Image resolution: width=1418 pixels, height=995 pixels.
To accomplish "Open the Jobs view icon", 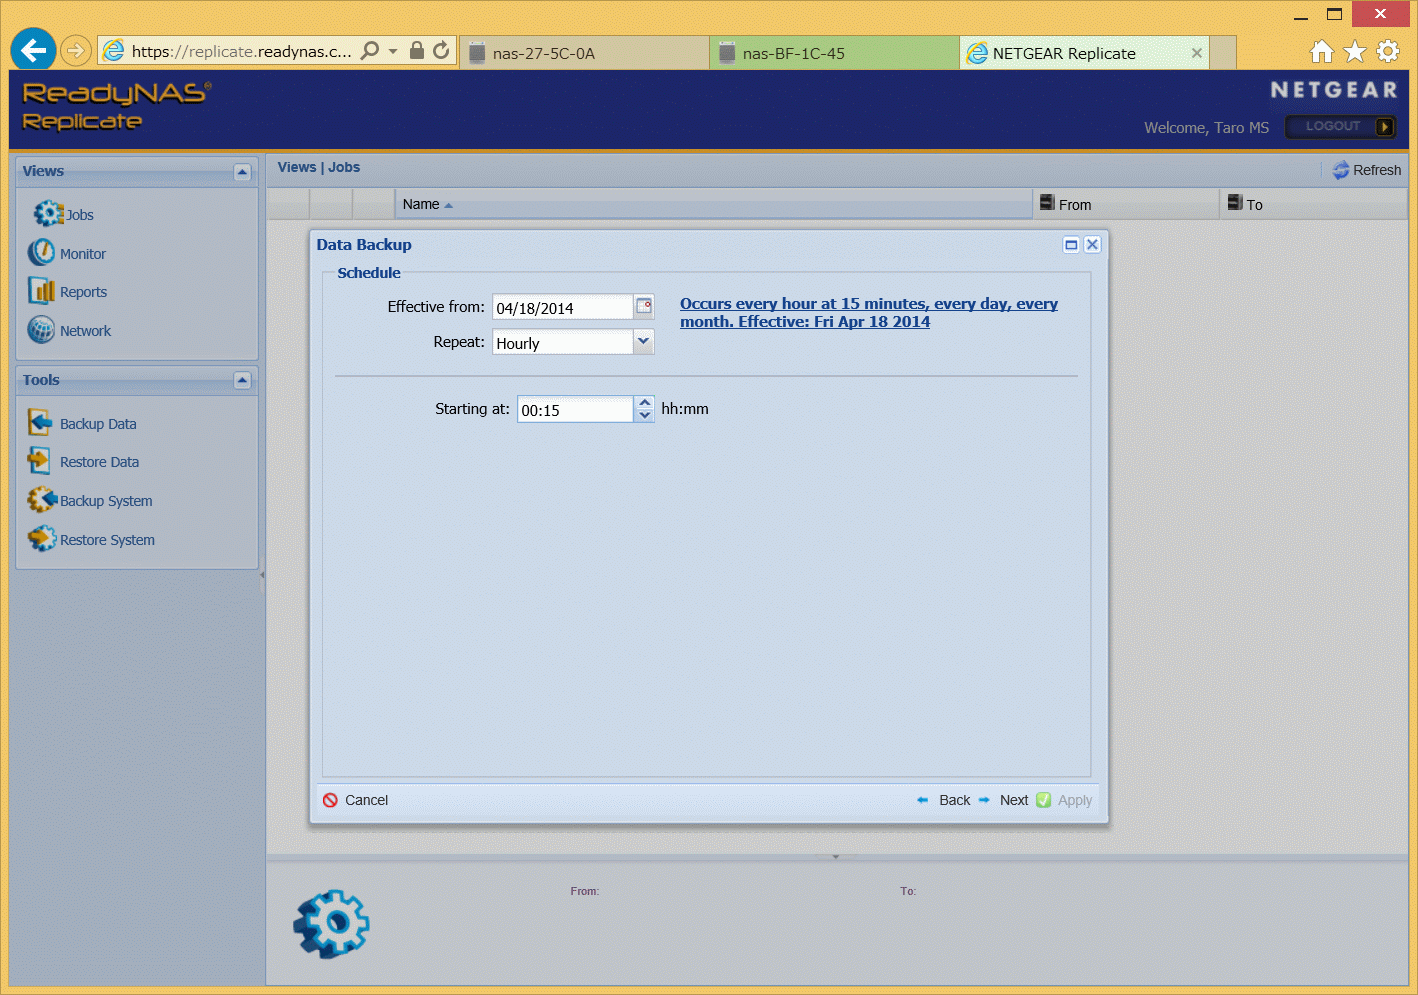I will pyautogui.click(x=48, y=214).
